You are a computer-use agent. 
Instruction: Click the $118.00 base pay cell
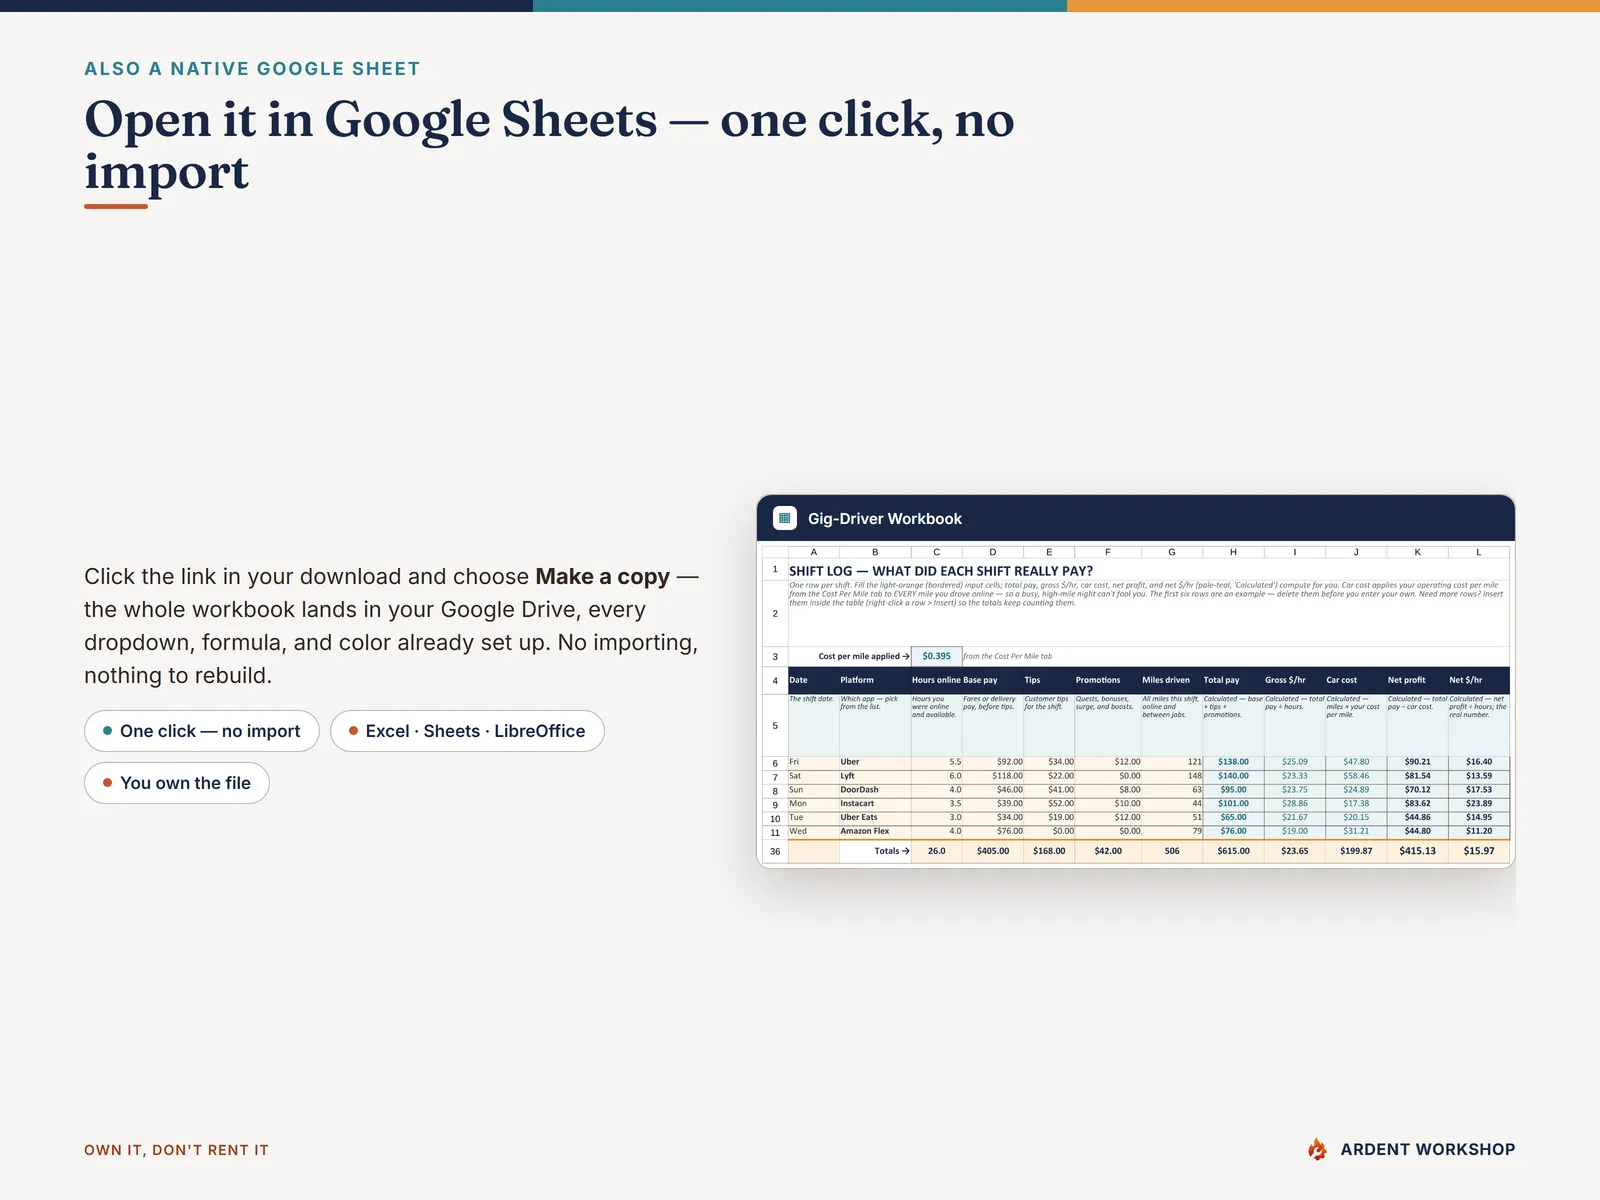993,776
